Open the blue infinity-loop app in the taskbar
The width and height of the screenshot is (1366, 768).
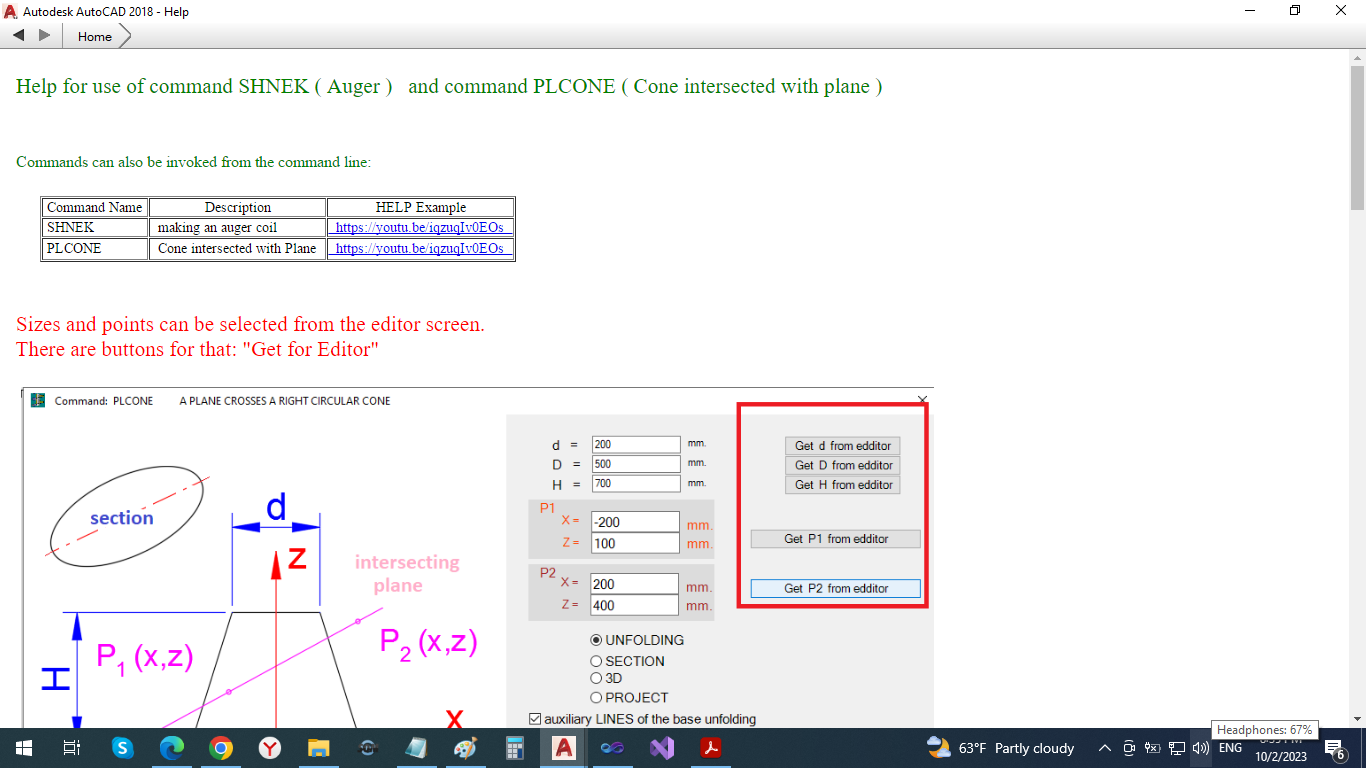click(613, 748)
